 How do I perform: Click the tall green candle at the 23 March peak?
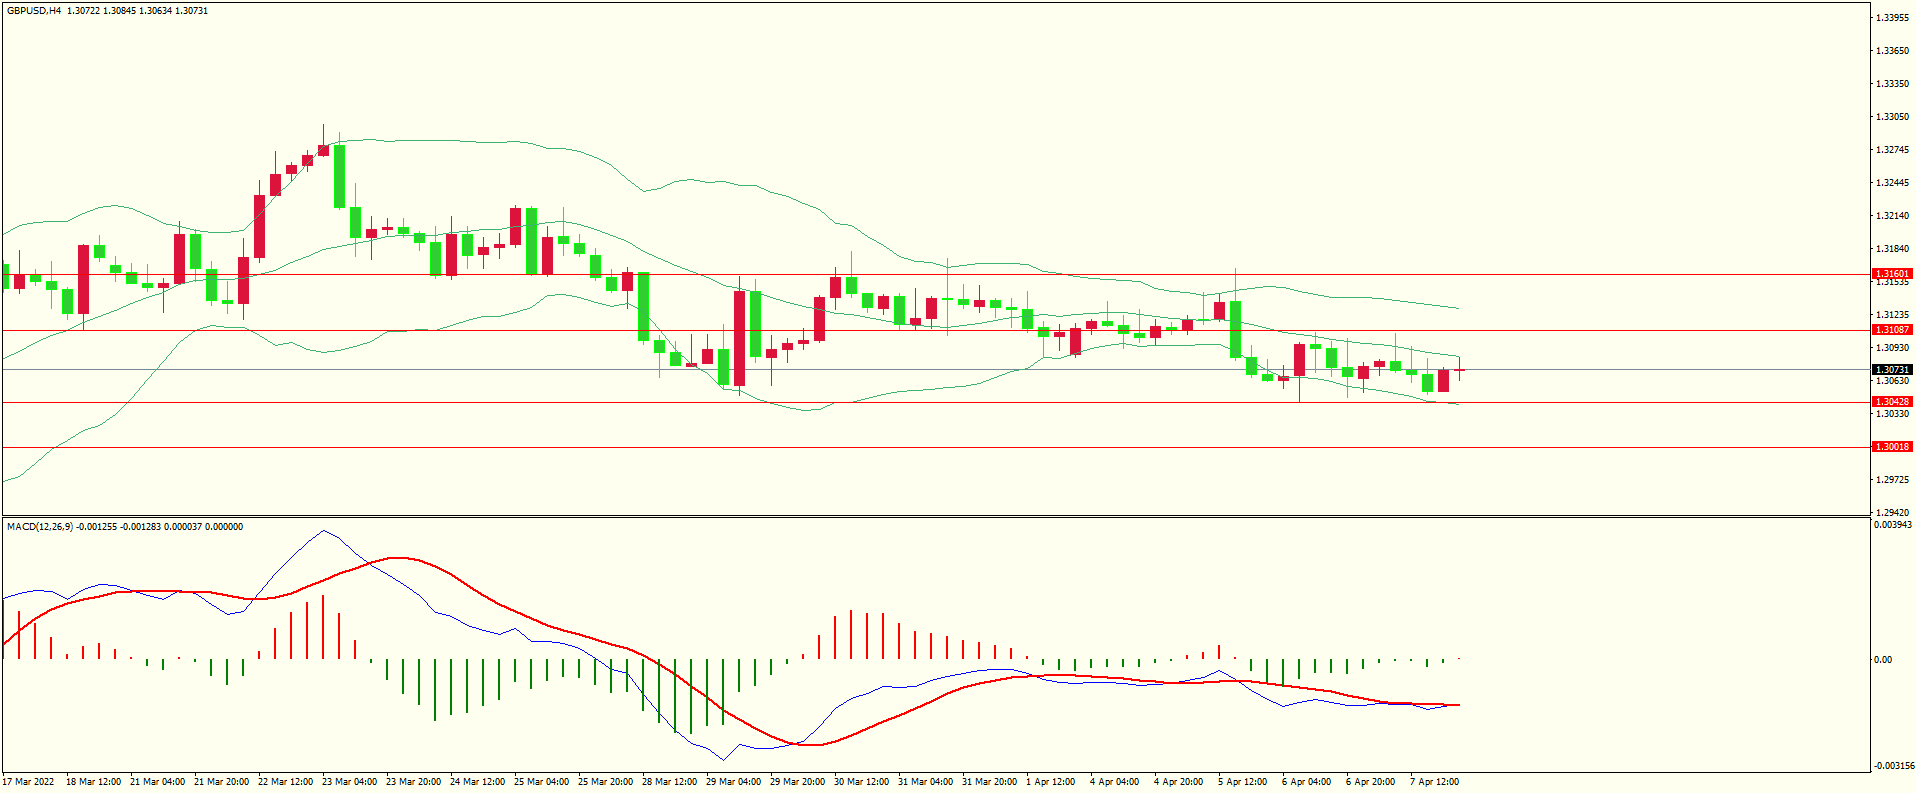click(340, 176)
